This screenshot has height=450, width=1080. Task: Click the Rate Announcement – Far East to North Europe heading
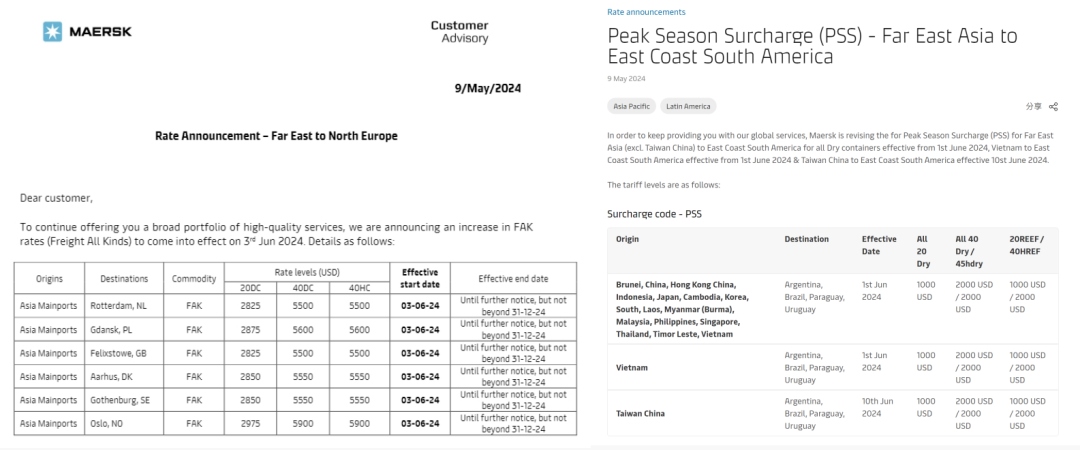pyautogui.click(x=276, y=135)
